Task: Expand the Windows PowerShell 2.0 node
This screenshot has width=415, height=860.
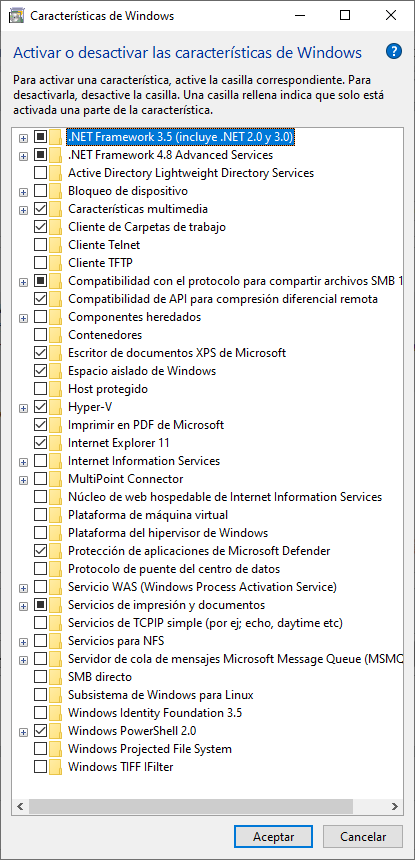Action: click(x=23, y=733)
